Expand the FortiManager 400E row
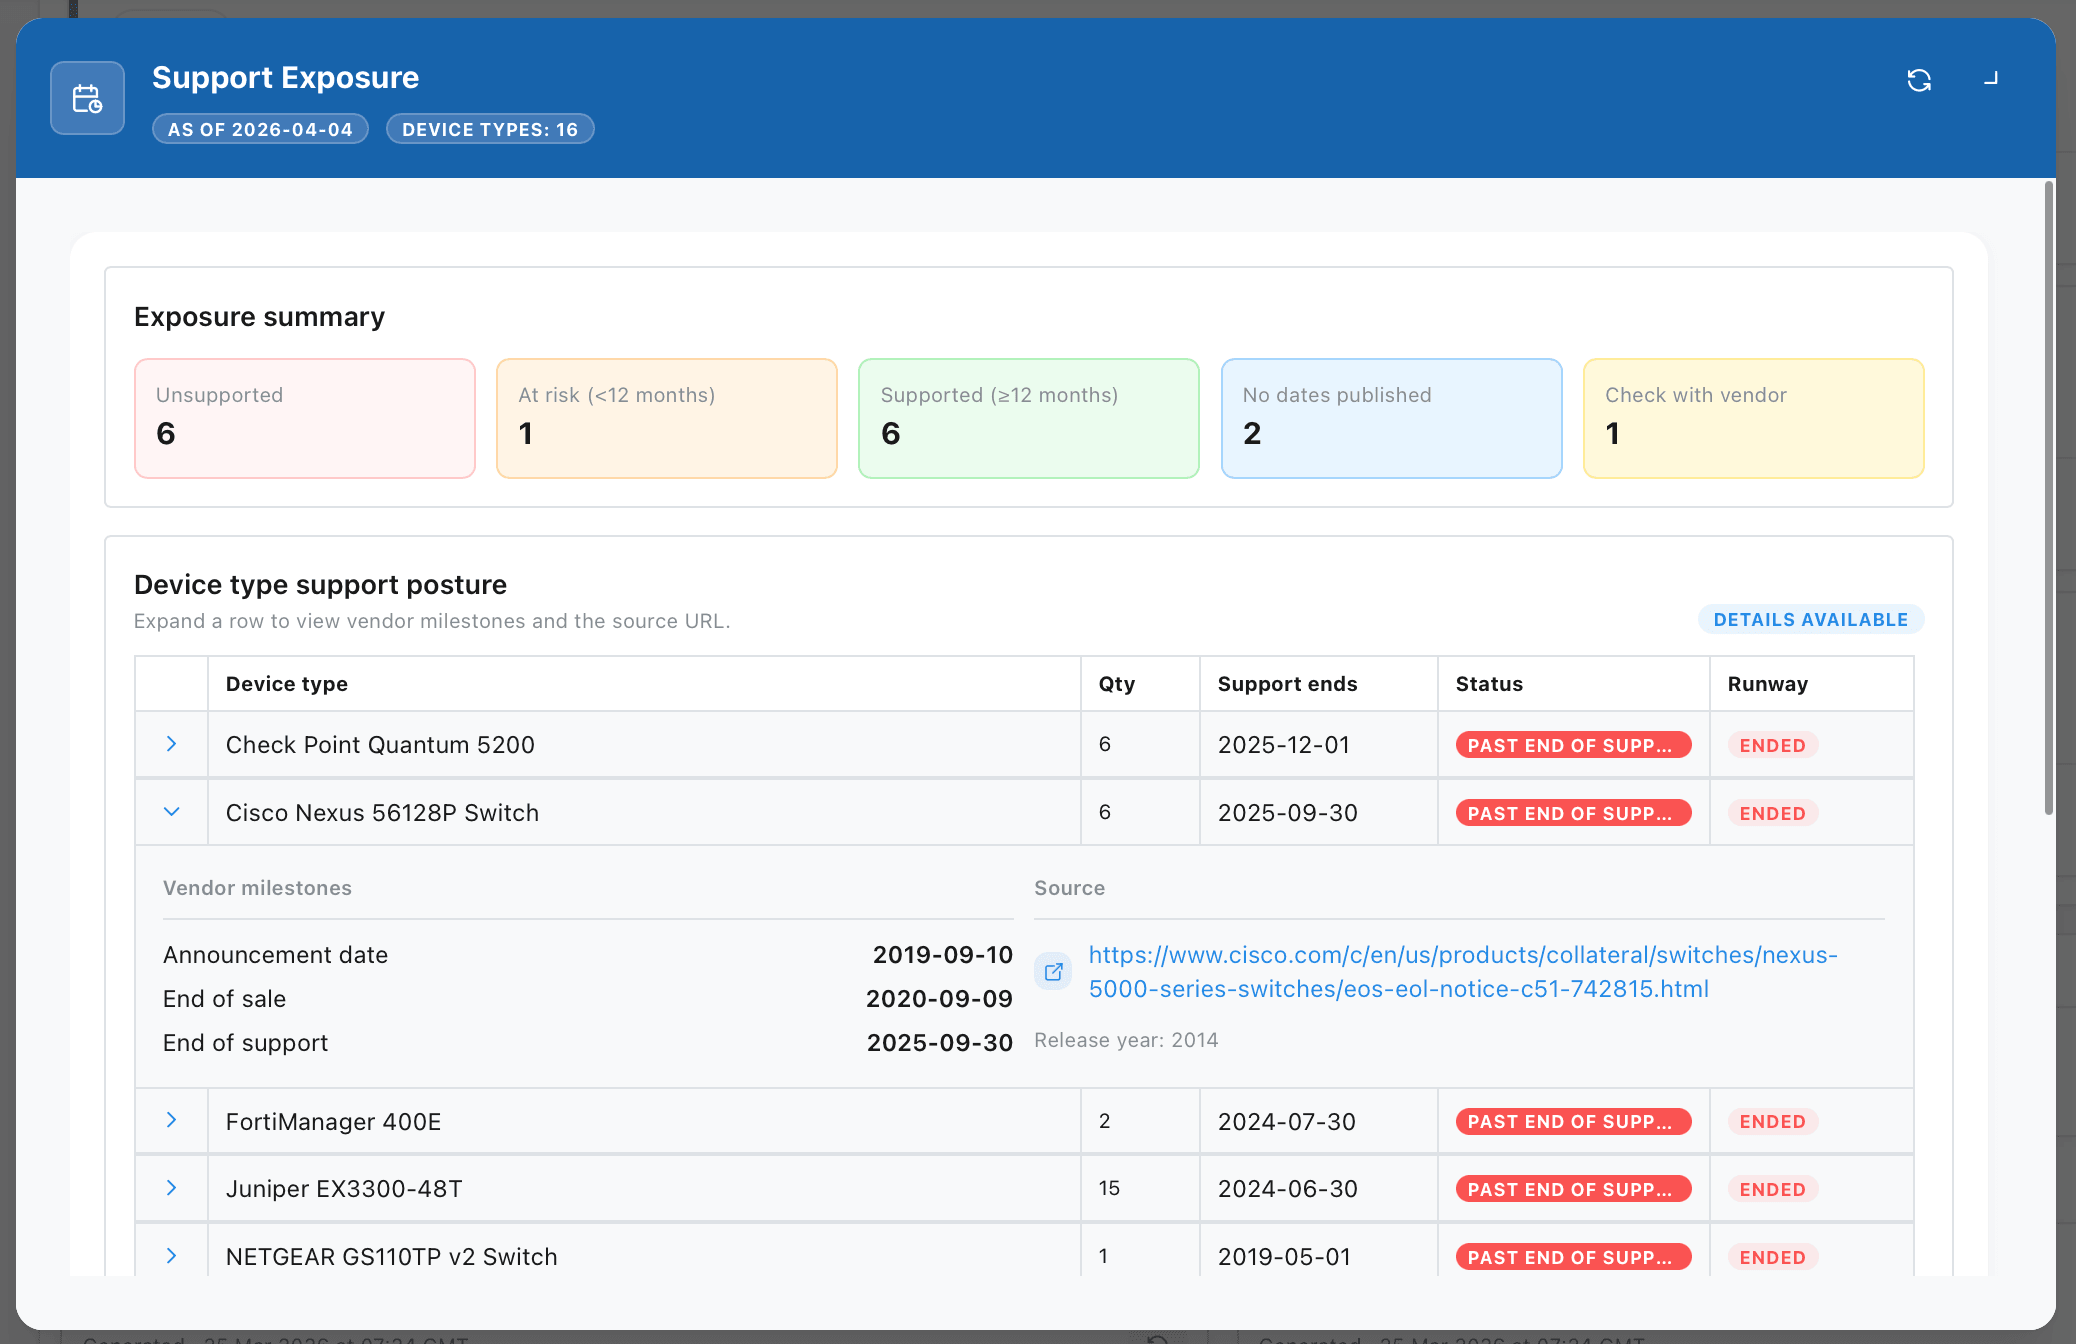 pyautogui.click(x=171, y=1120)
